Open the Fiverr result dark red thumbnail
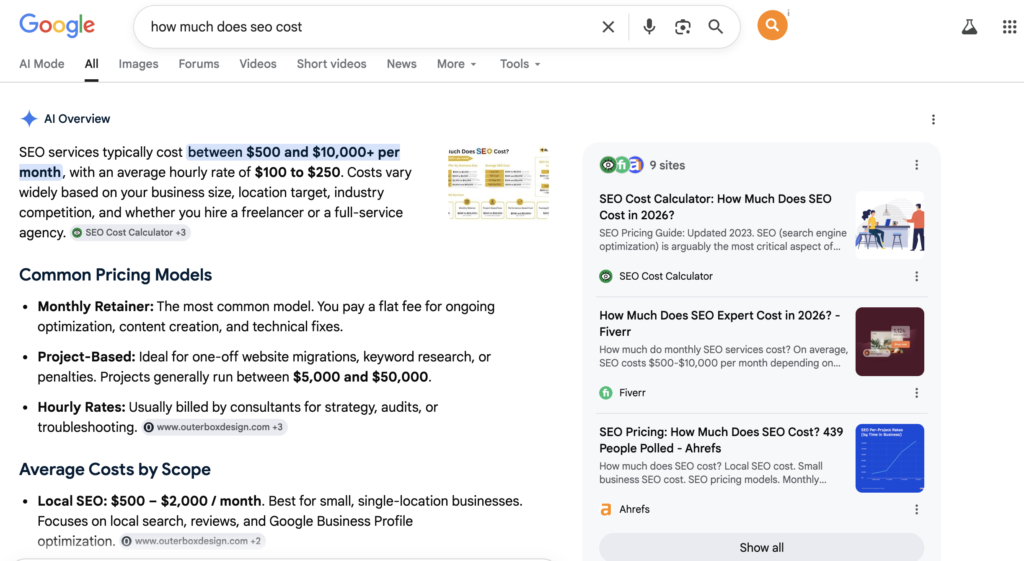The image size is (1024, 561). coord(889,342)
